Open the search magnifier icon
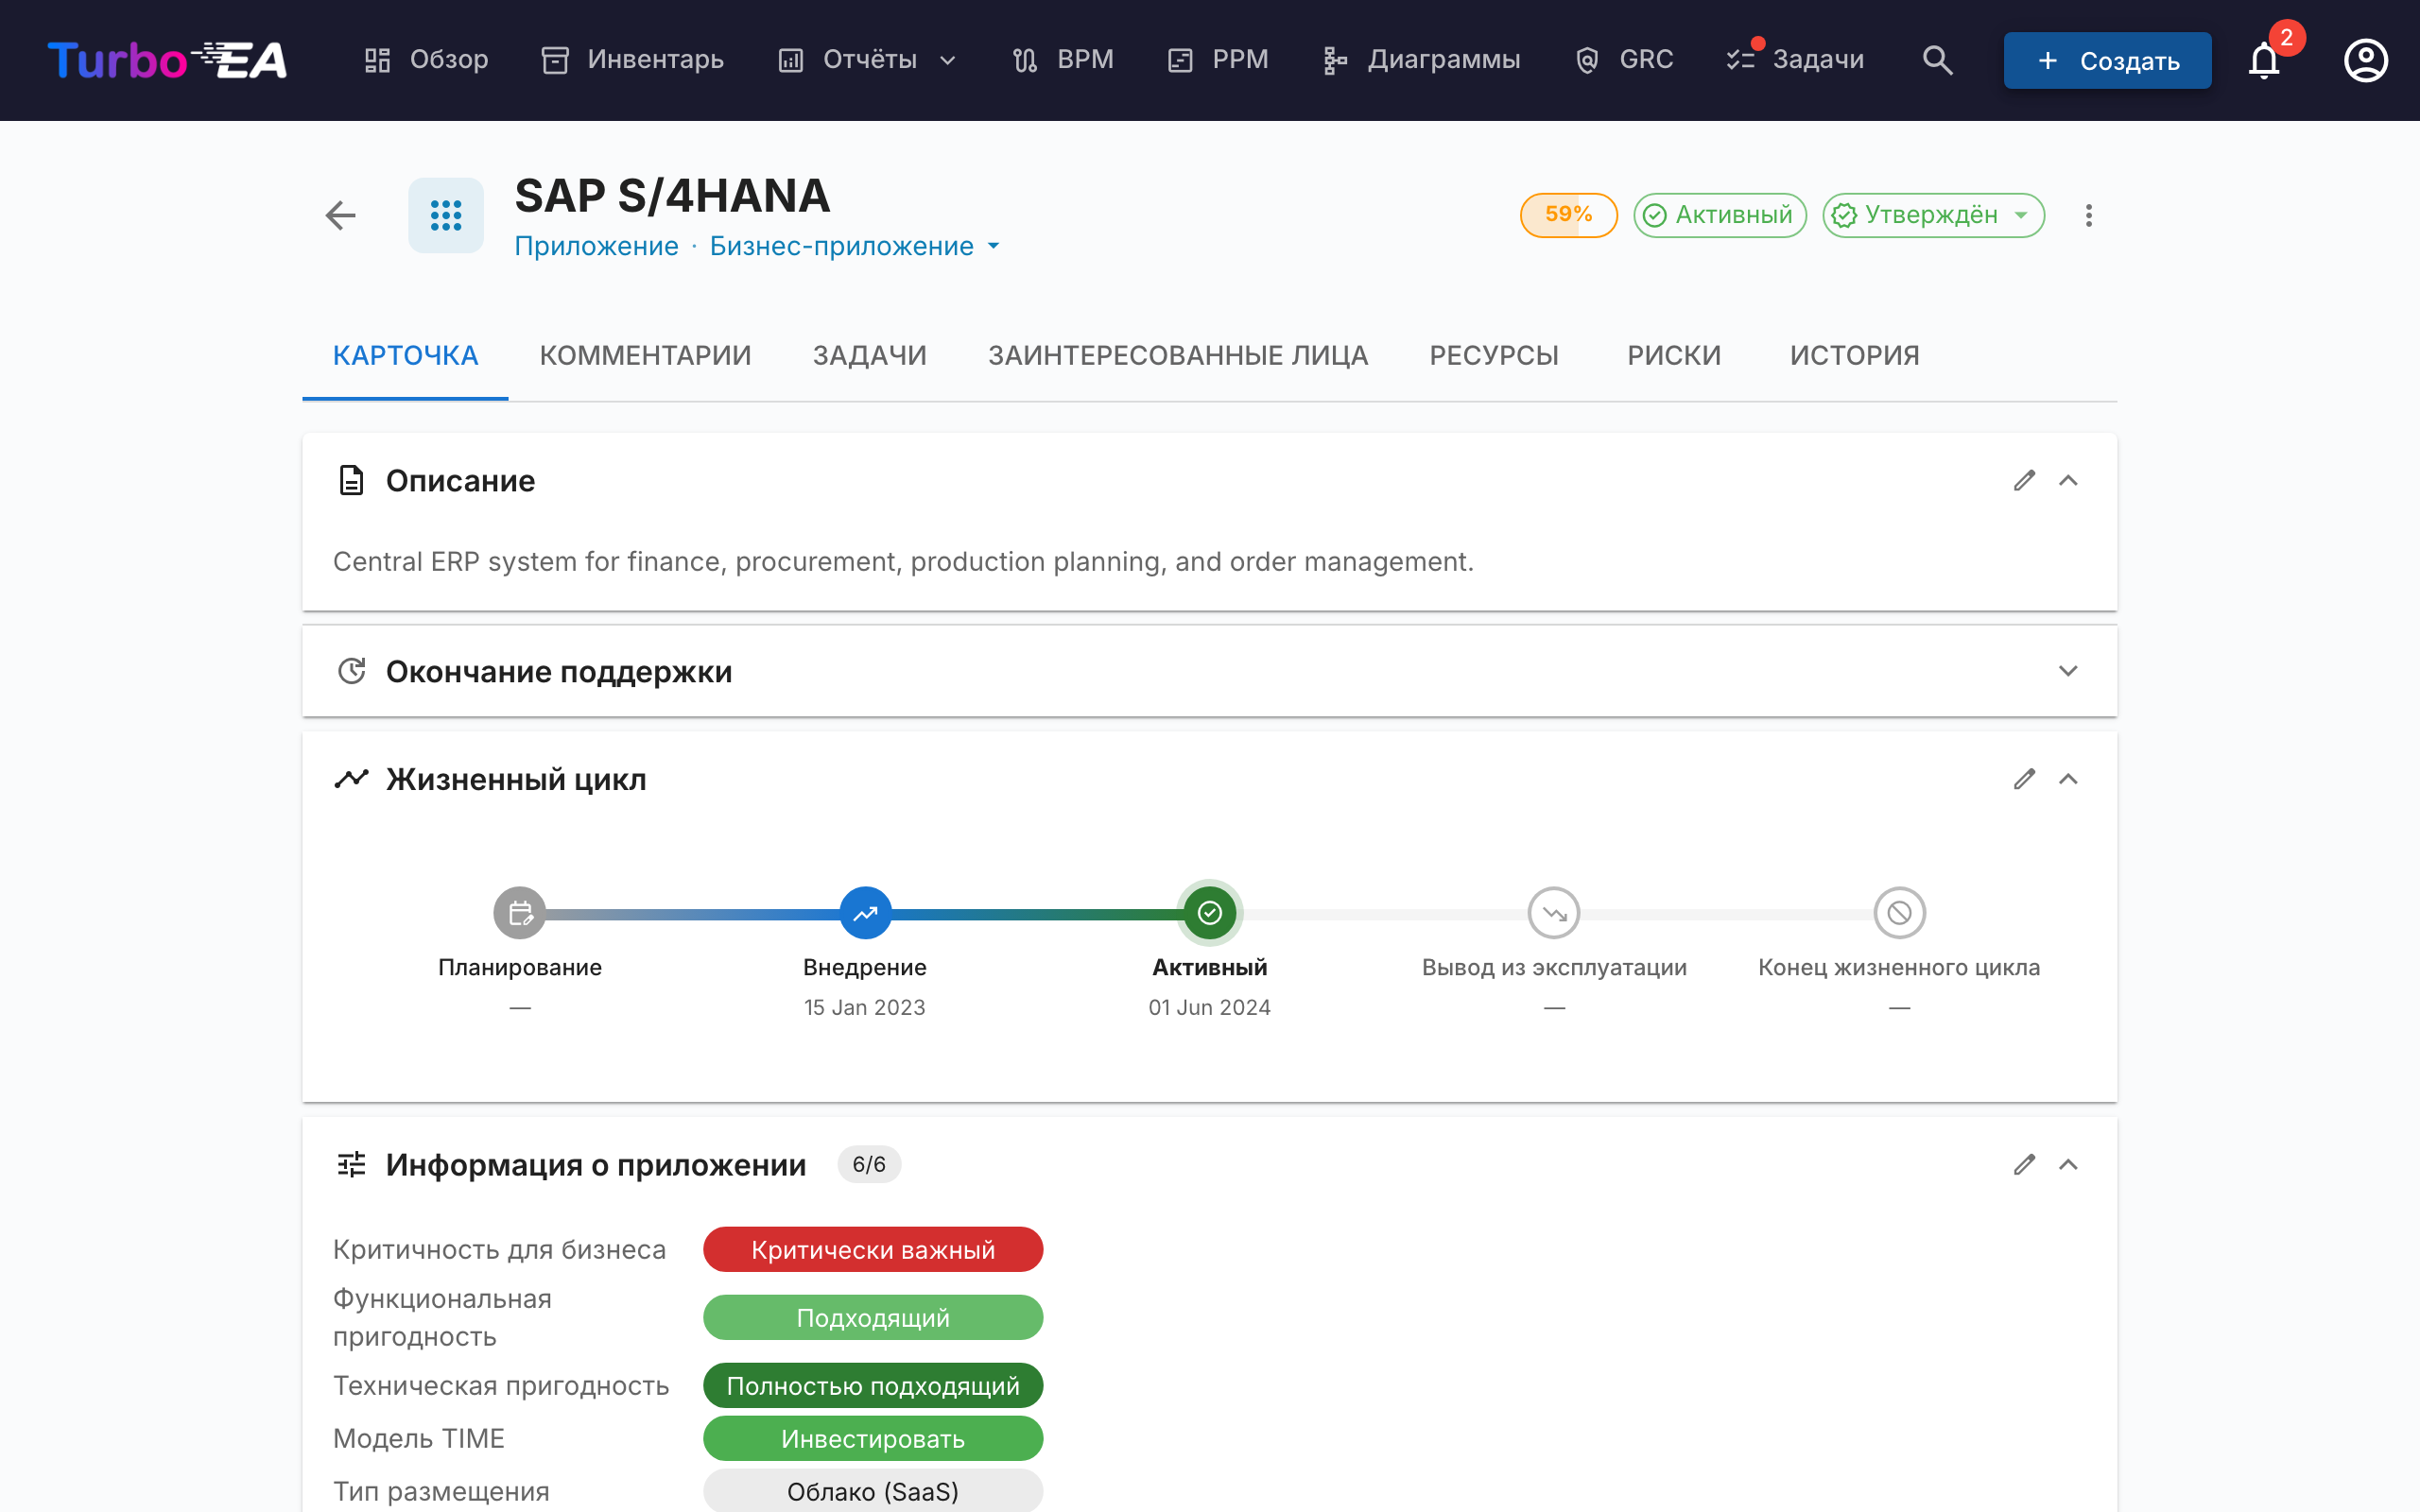Image resolution: width=2420 pixels, height=1512 pixels. (1937, 60)
